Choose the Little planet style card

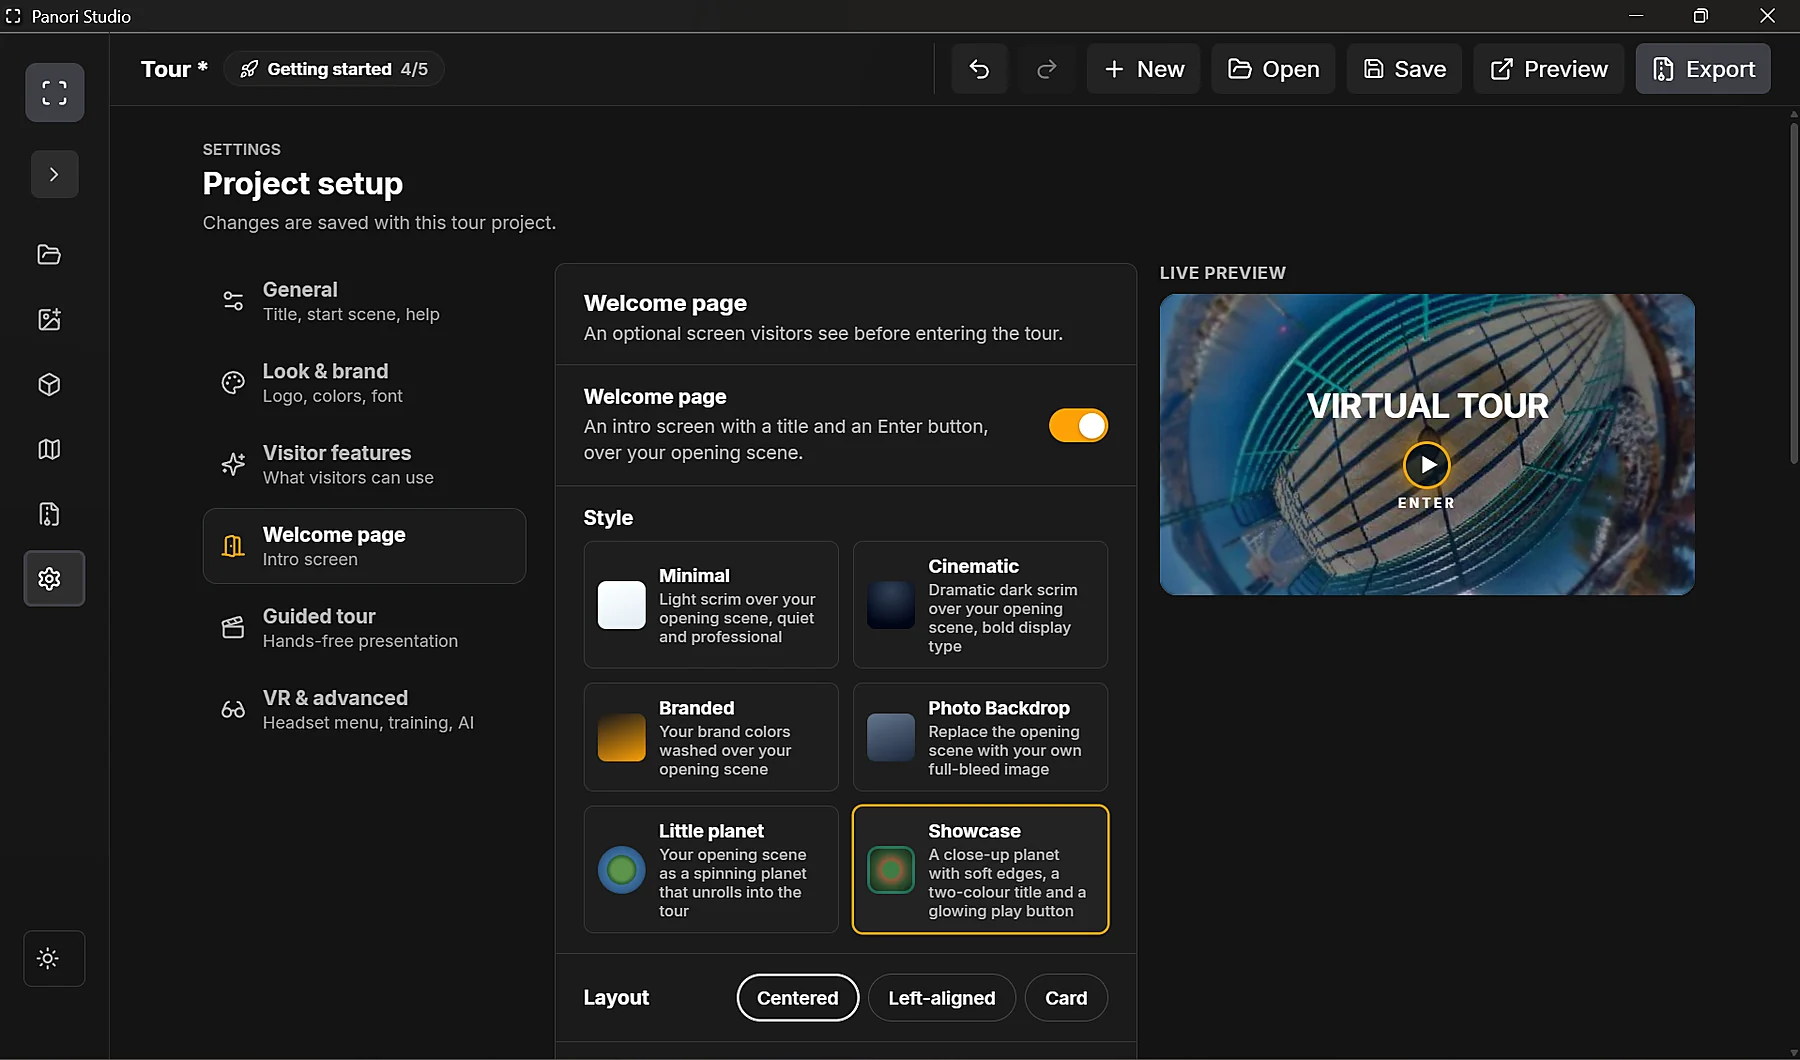point(711,870)
